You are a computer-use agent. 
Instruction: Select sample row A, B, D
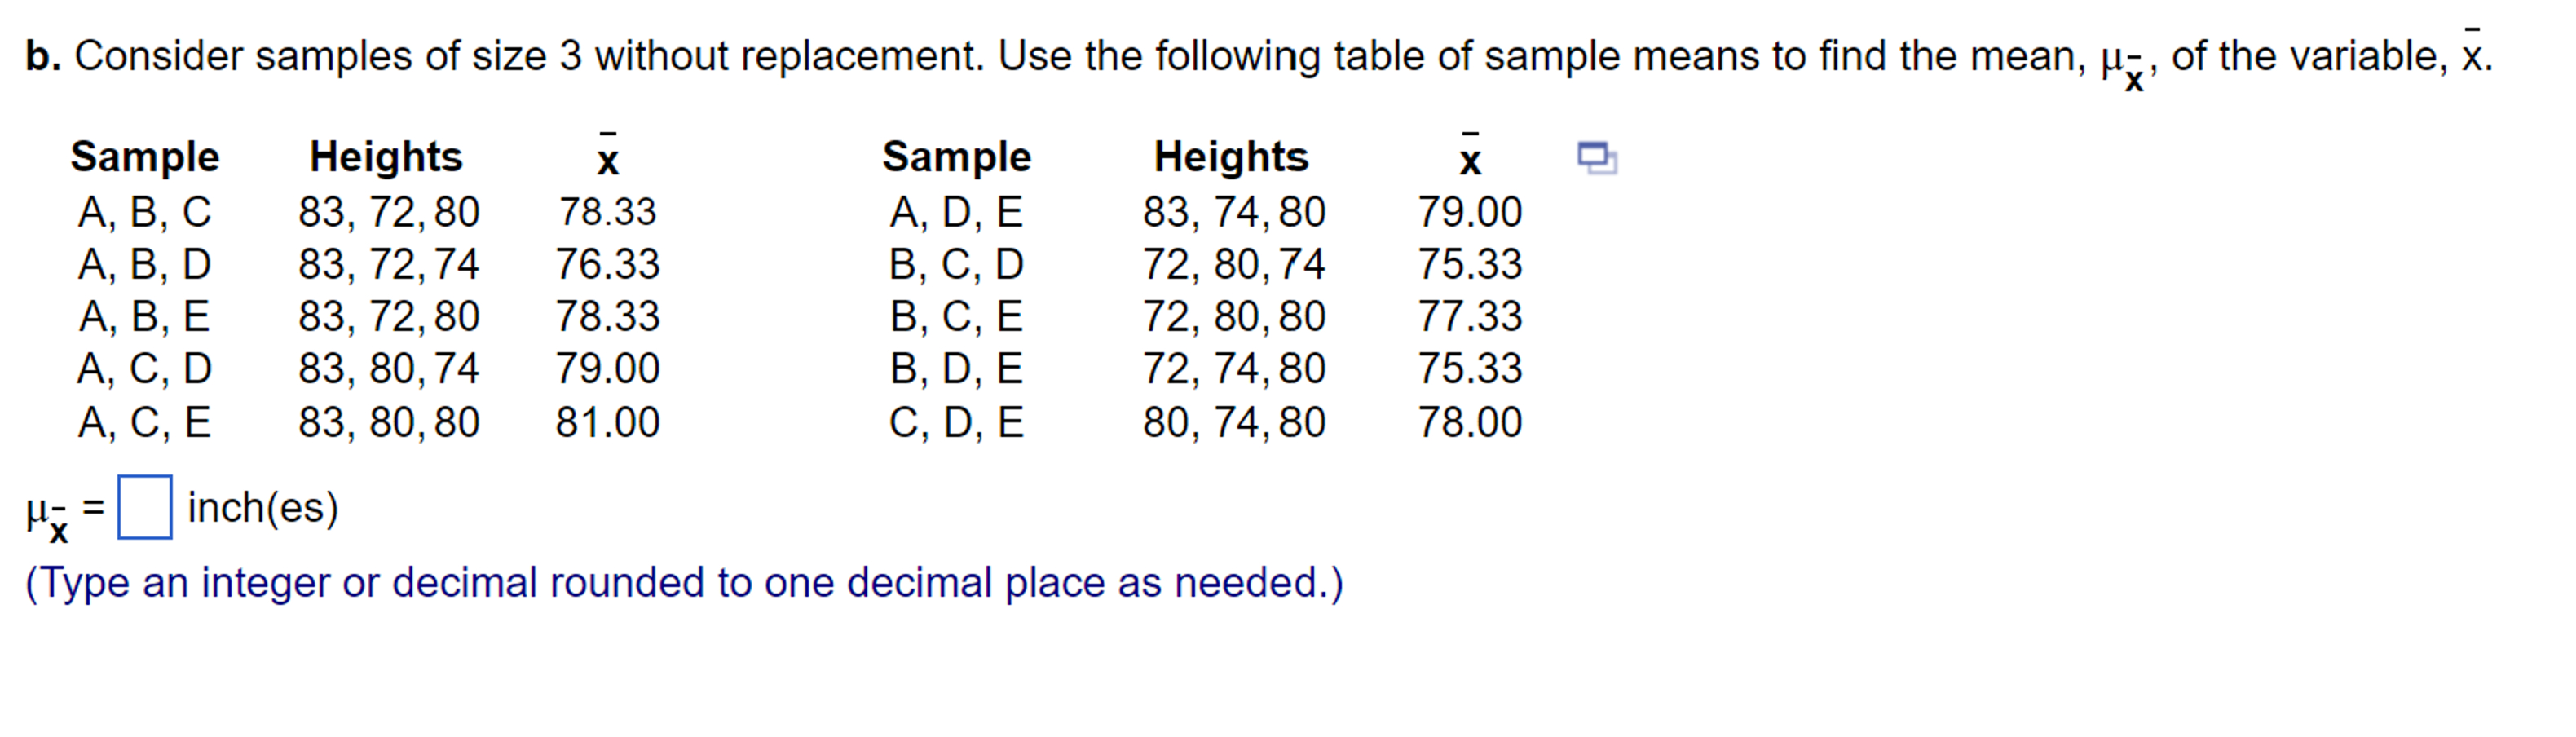[146, 265]
